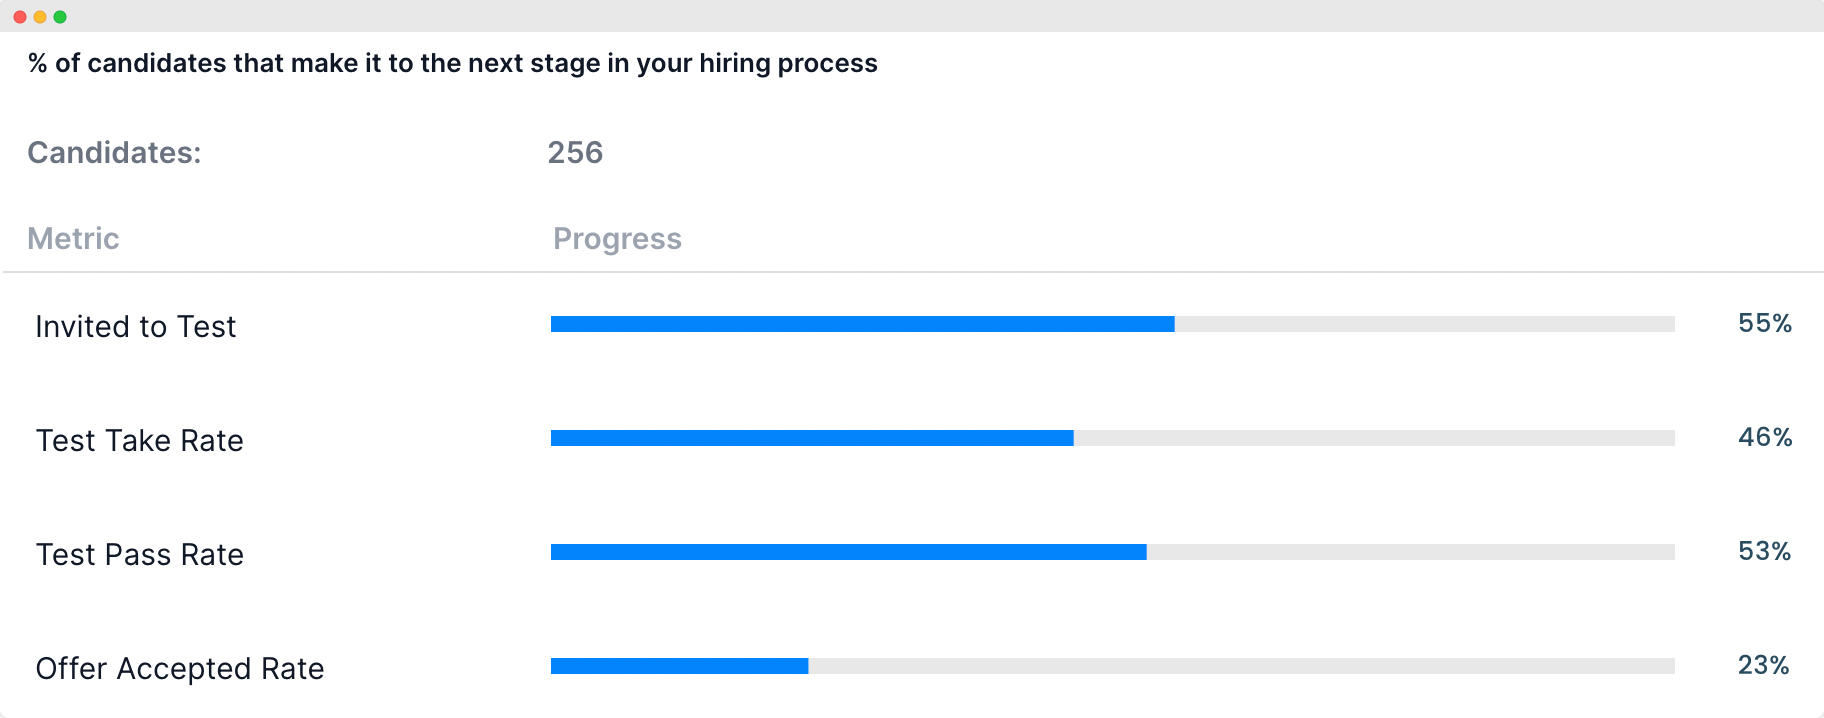Viewport: 1824px width, 718px height.
Task: Click the Test Pass Rate progress bar
Action: (1113, 552)
